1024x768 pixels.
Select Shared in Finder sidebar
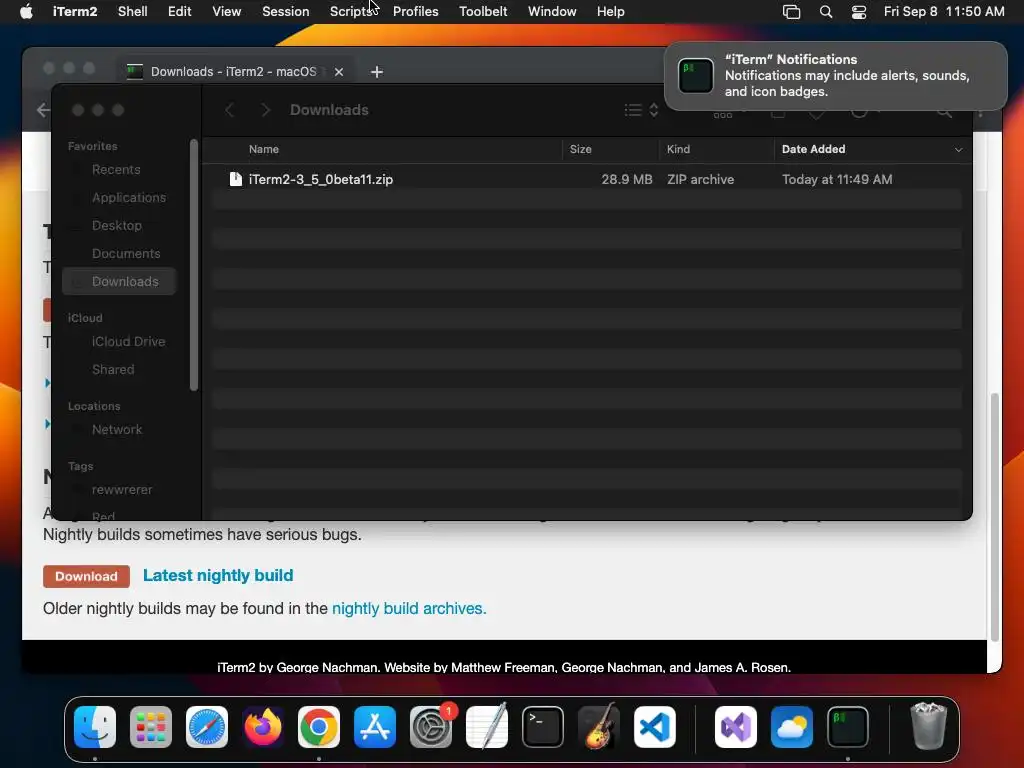113,370
